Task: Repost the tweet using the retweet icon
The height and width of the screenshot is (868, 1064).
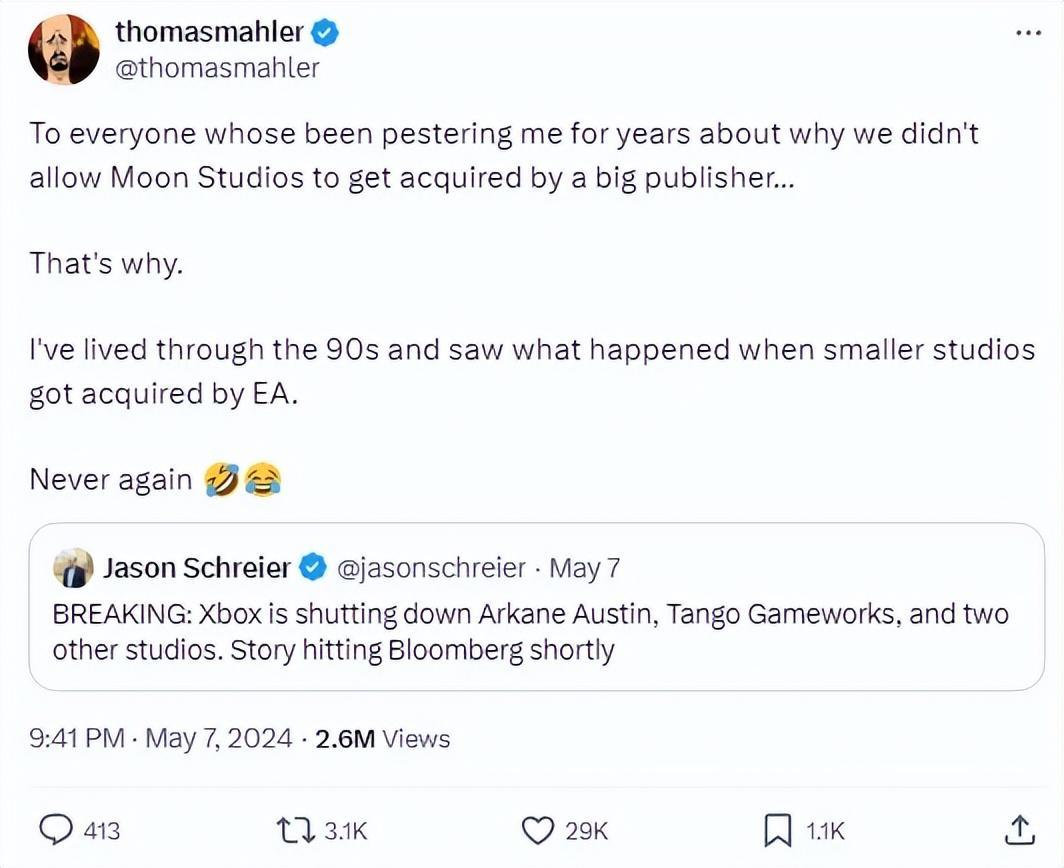Action: tap(295, 829)
